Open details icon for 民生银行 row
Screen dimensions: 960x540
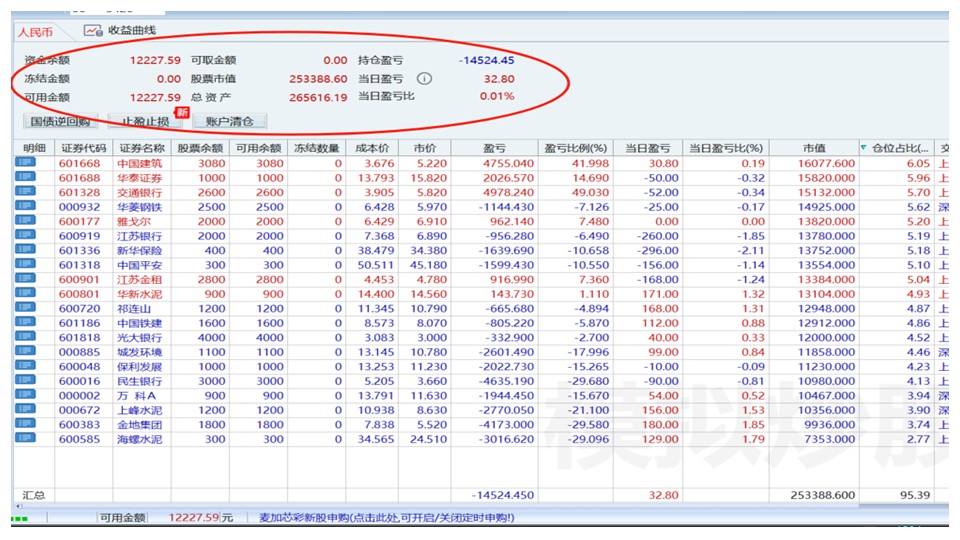coord(25,380)
